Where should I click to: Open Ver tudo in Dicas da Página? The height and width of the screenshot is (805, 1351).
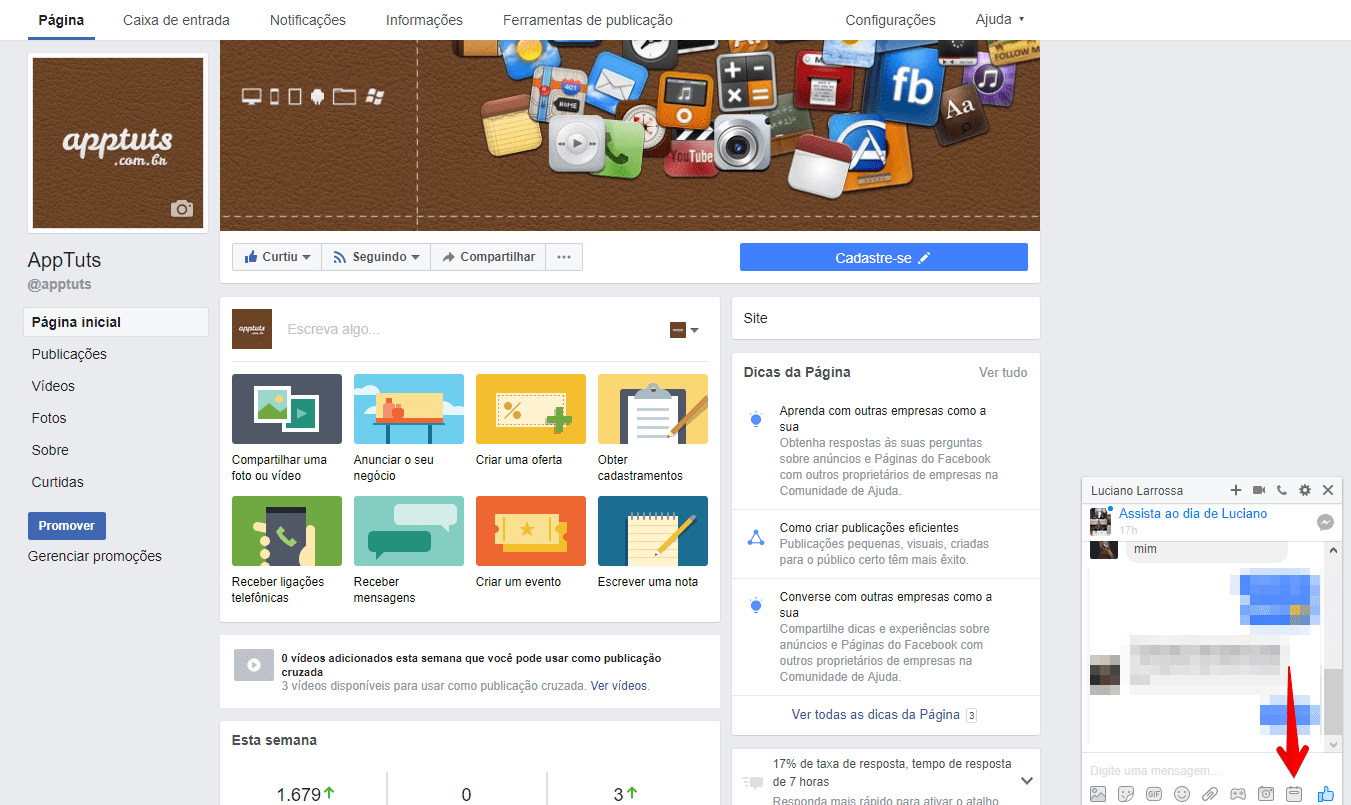(x=1003, y=372)
